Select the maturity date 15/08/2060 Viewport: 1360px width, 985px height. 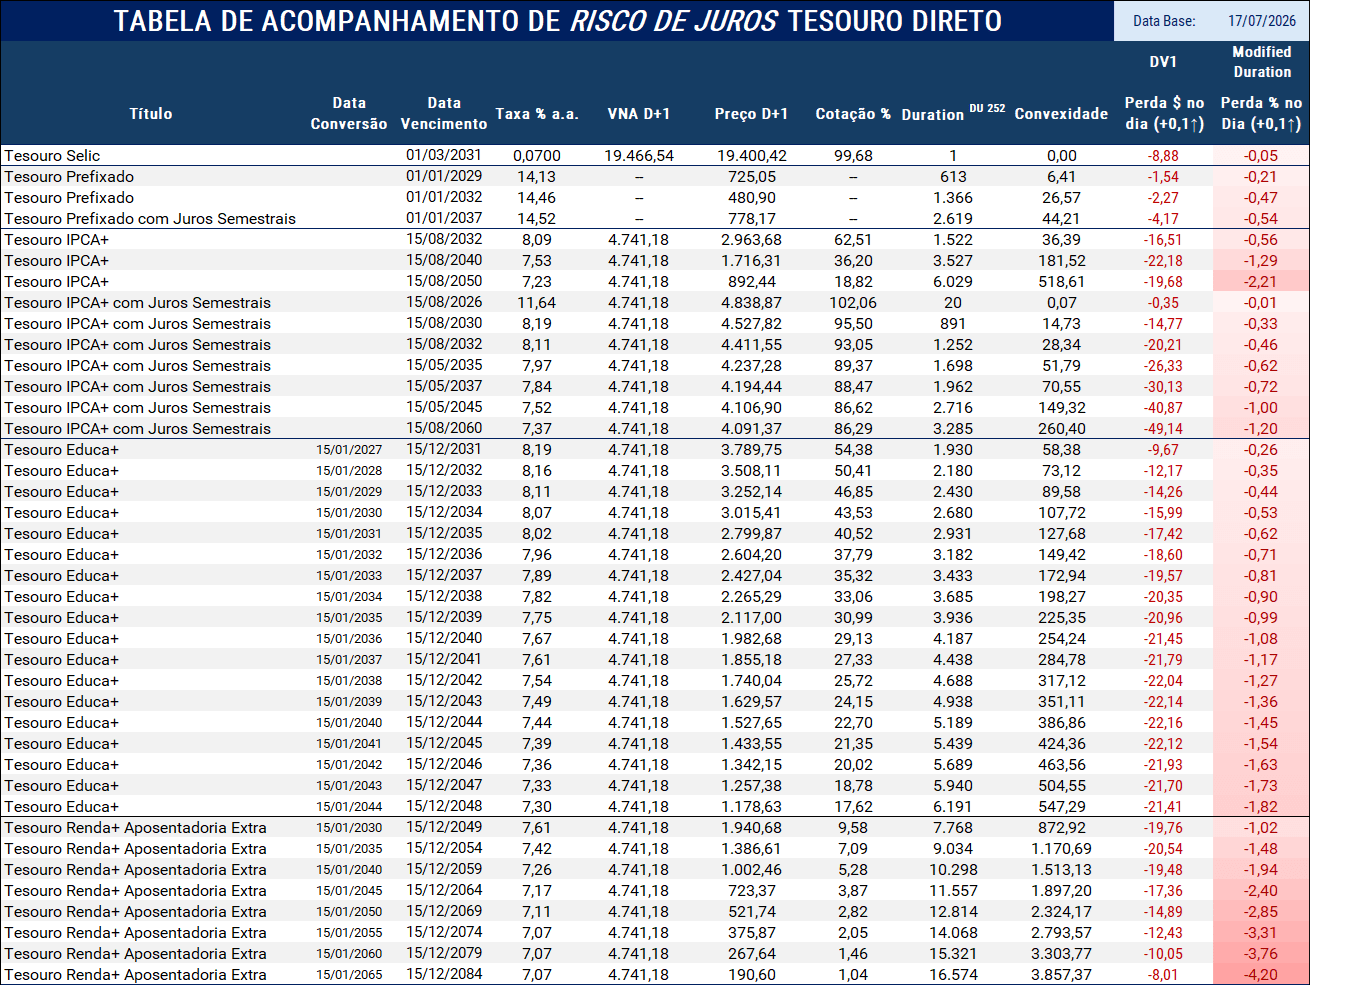444,428
